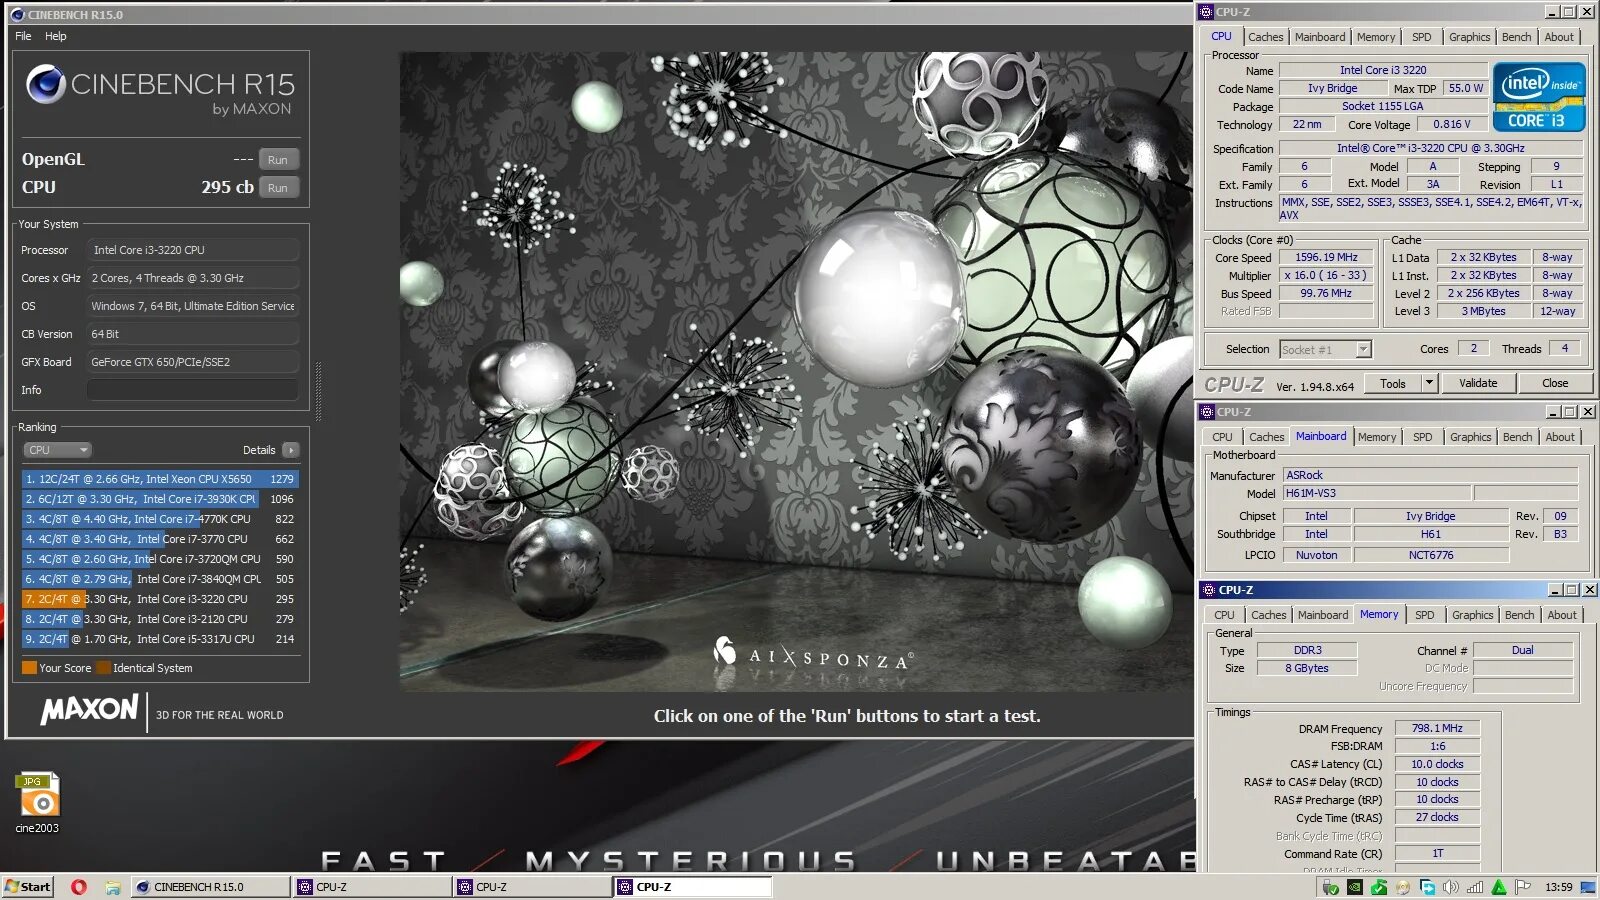
Task: Click the blue arrow sync tray icon
Action: (1427, 887)
